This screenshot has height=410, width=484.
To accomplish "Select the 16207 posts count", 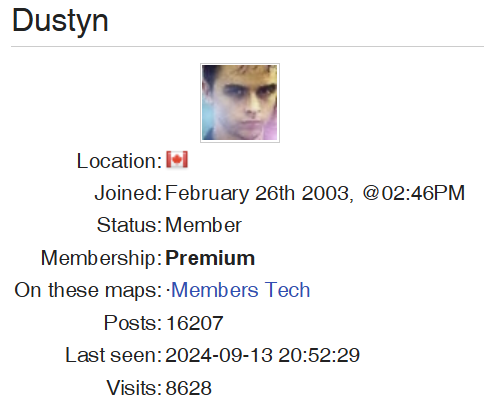I will point(194,323).
